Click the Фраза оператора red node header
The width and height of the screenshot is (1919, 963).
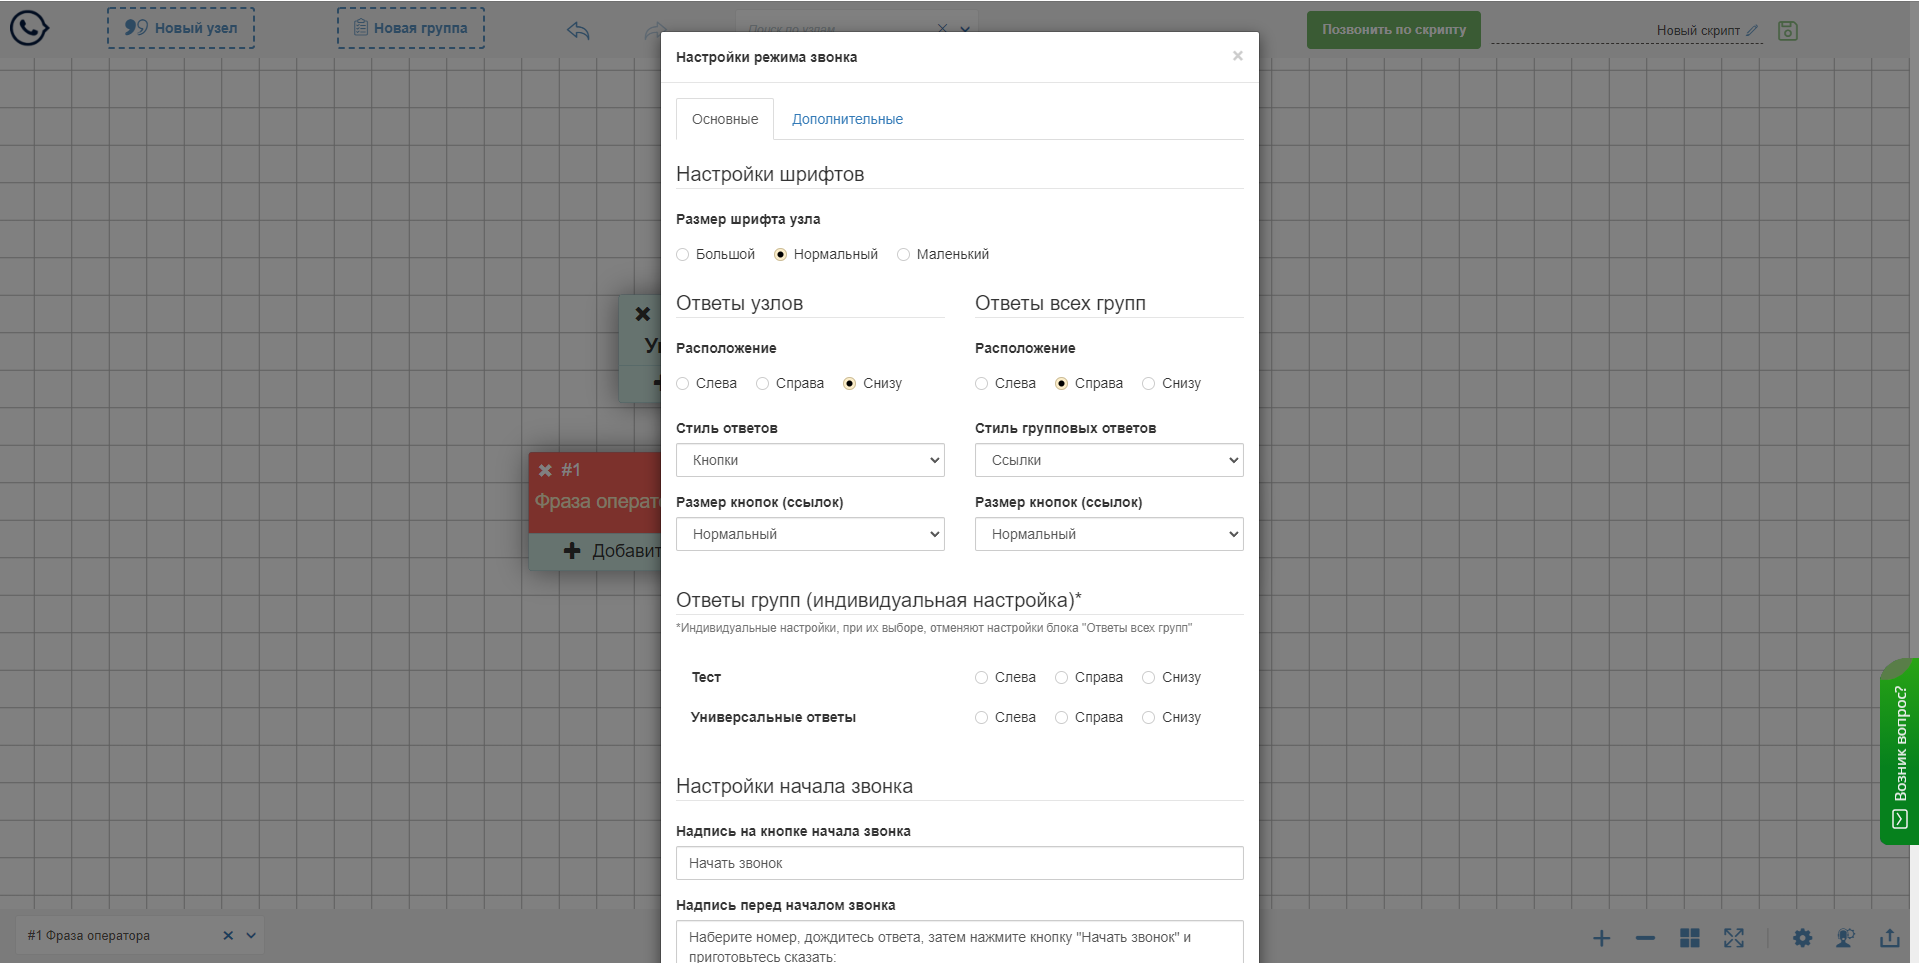(596, 492)
